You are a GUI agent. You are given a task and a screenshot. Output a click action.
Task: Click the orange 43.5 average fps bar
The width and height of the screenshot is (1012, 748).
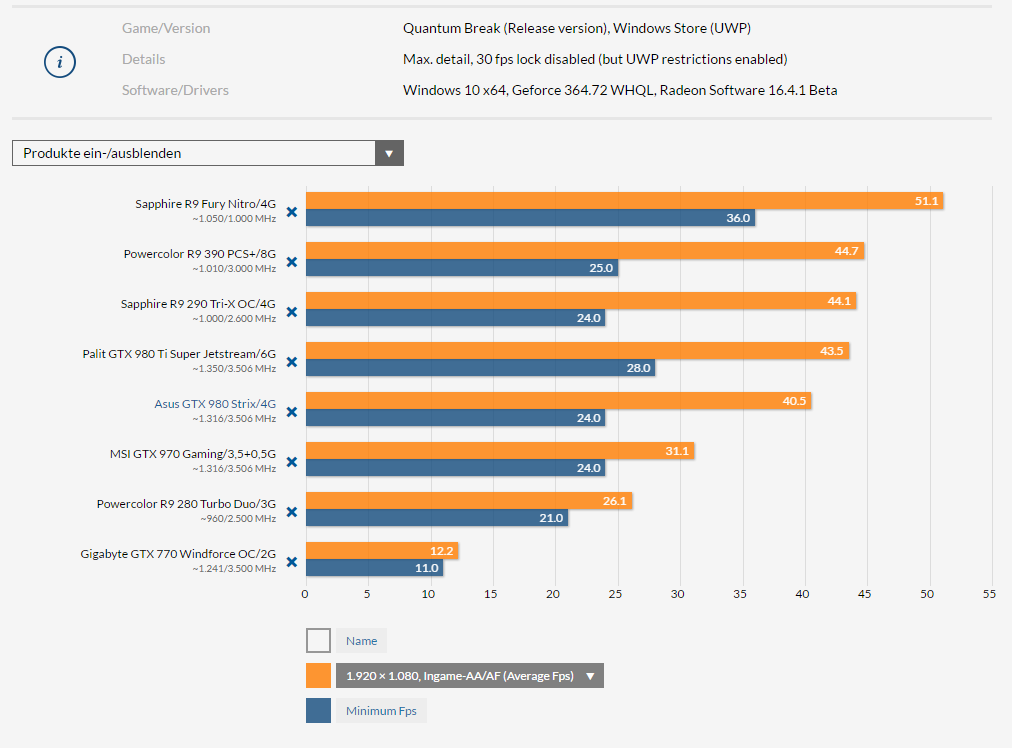point(578,351)
